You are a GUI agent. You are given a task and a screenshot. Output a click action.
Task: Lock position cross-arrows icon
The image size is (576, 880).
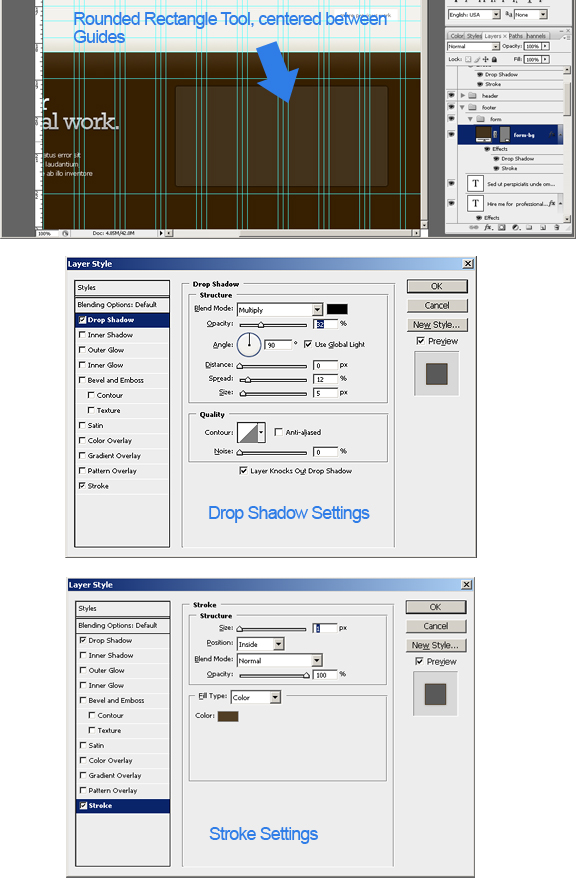[486, 59]
